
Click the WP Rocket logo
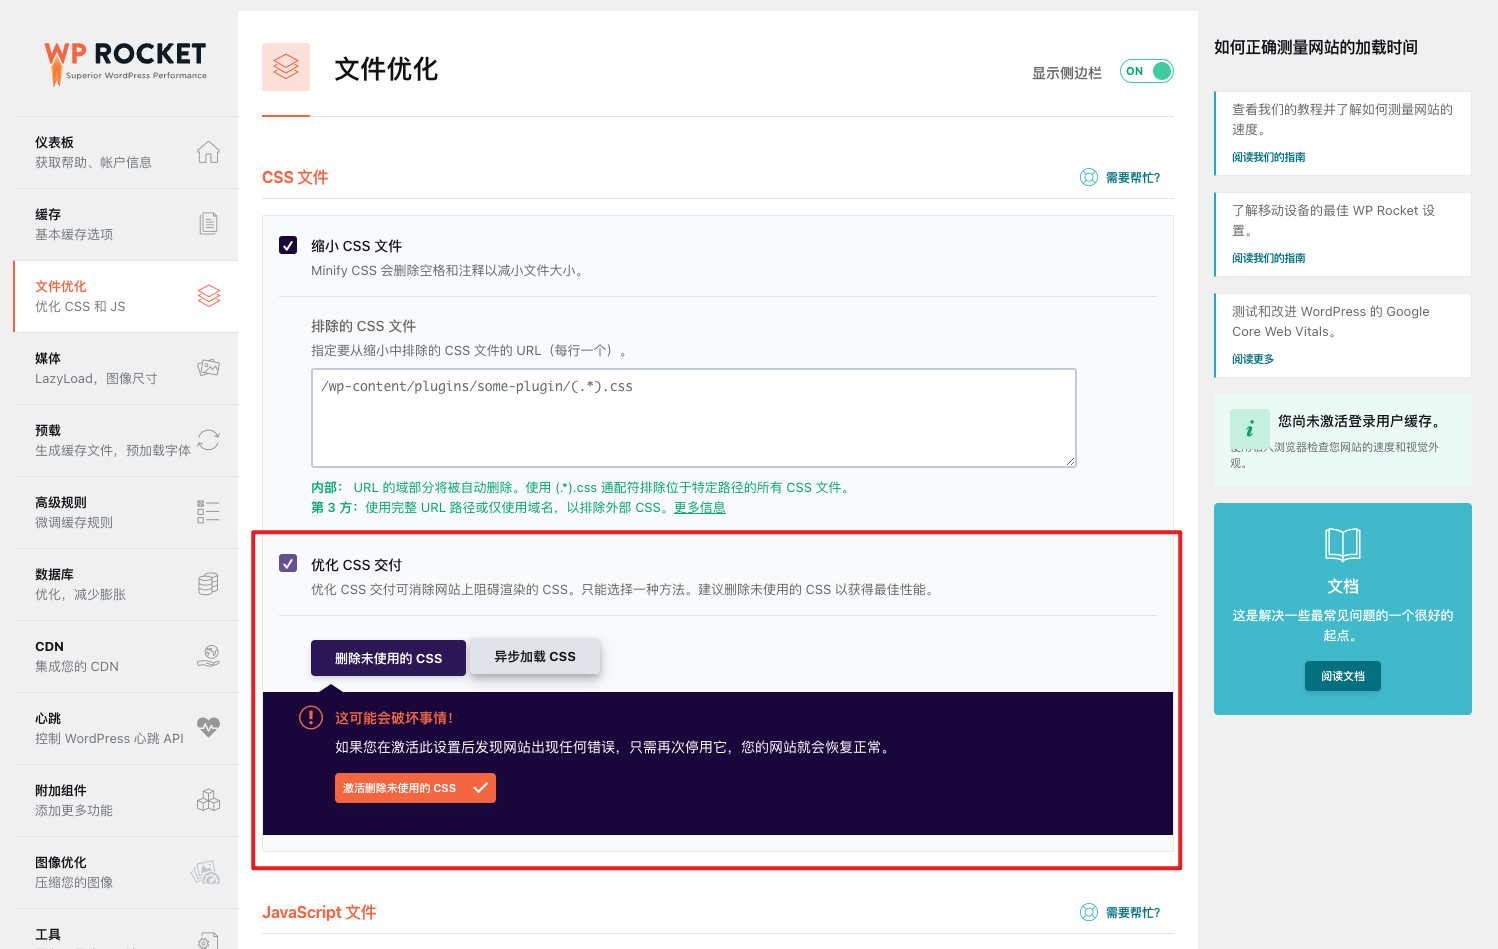126,63
